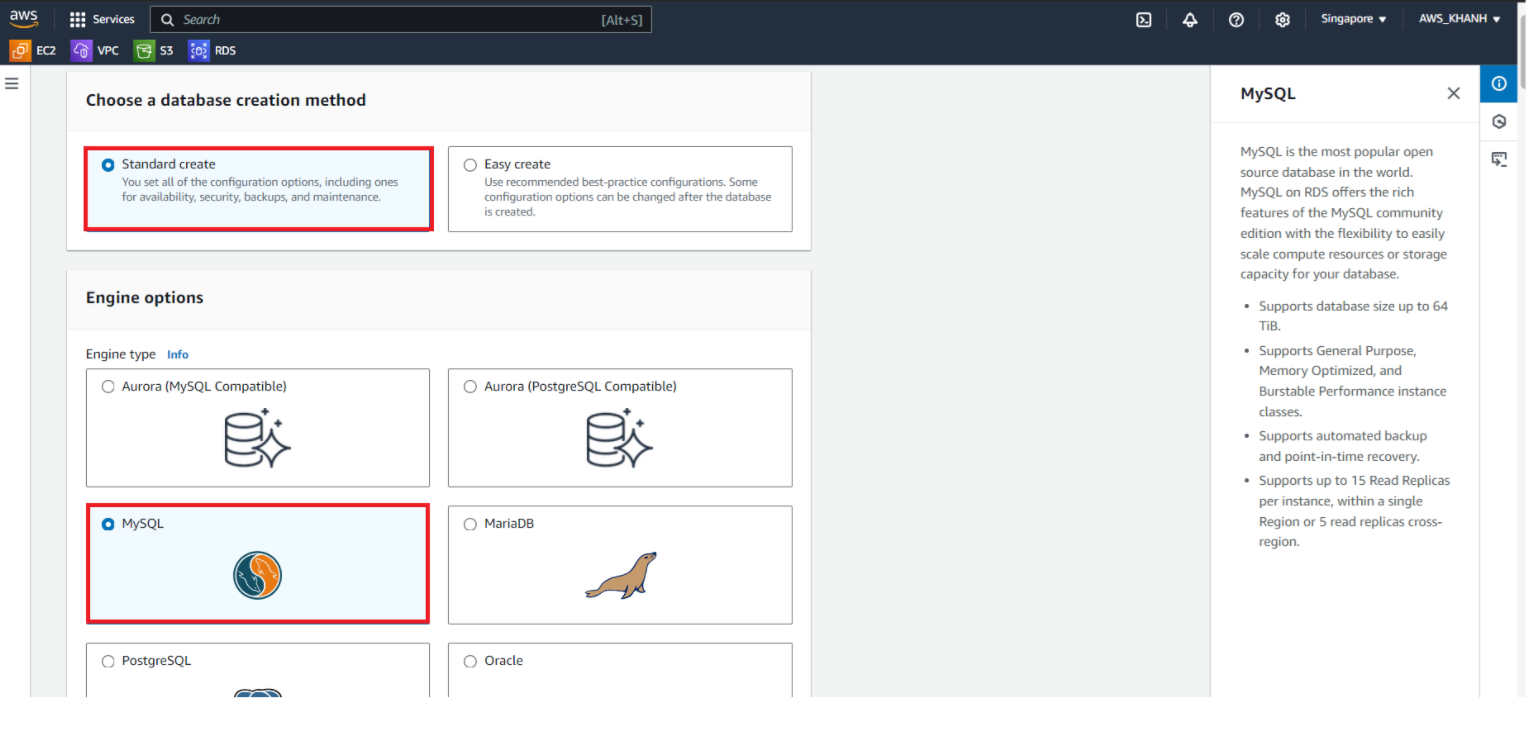Click the AWS logo home icon

pos(23,19)
